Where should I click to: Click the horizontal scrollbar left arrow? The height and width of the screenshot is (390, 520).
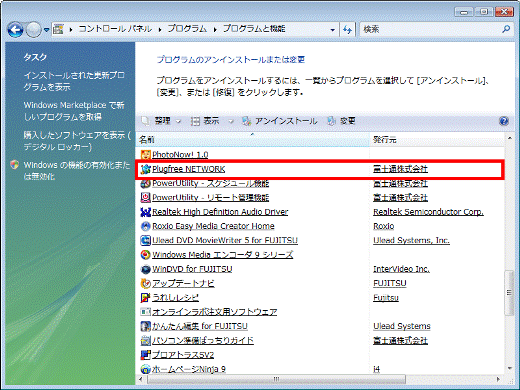point(140,379)
